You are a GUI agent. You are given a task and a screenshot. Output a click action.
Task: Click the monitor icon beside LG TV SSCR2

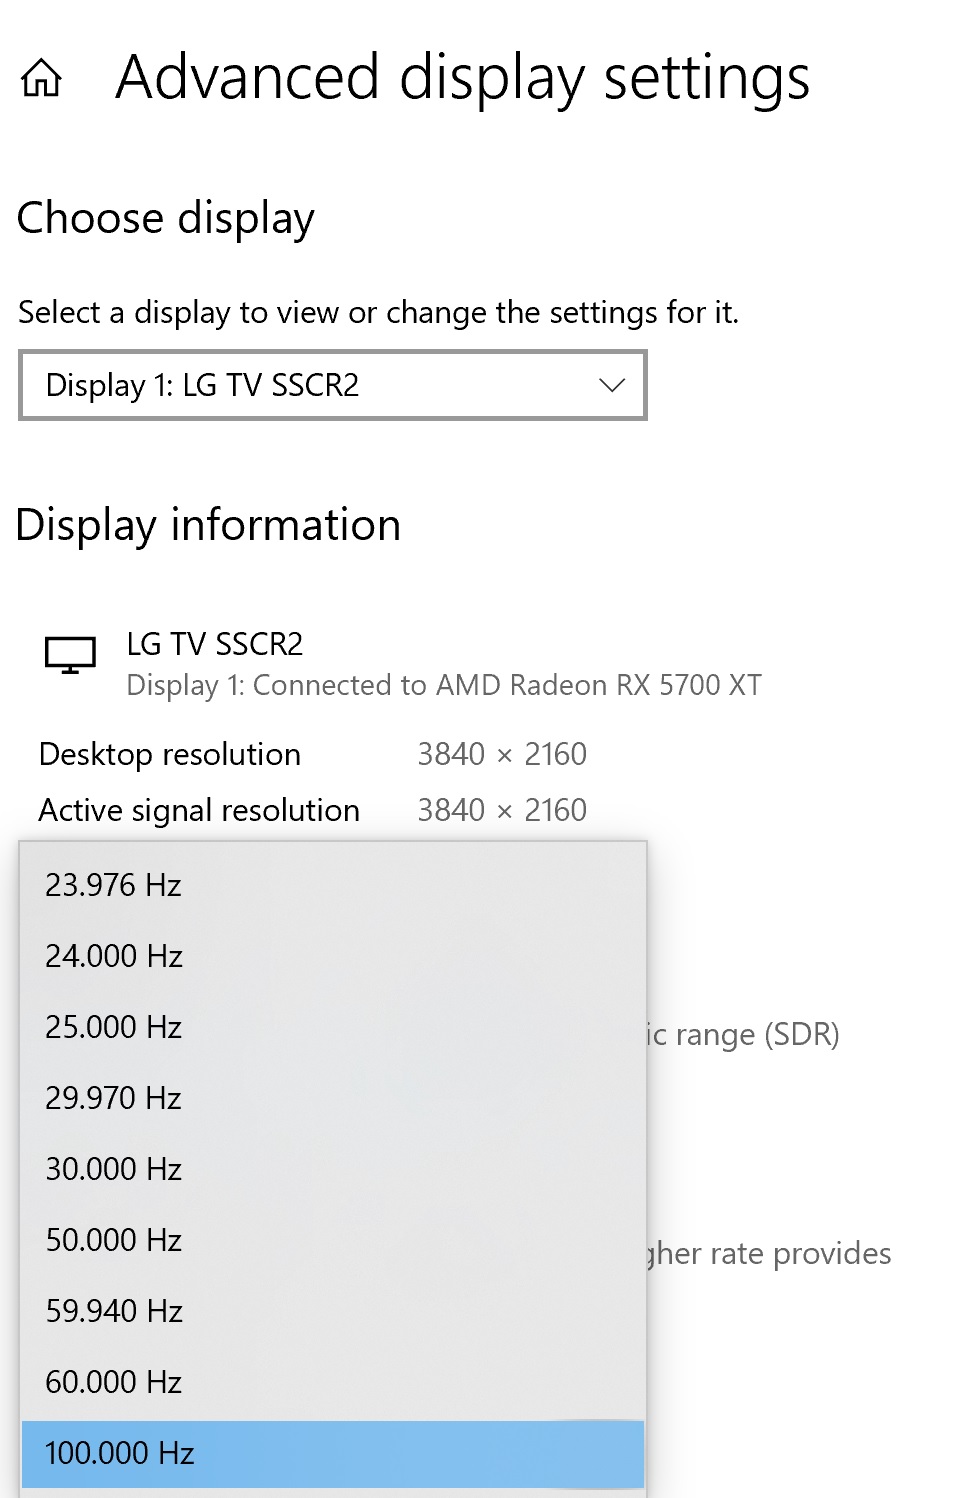[x=70, y=656]
